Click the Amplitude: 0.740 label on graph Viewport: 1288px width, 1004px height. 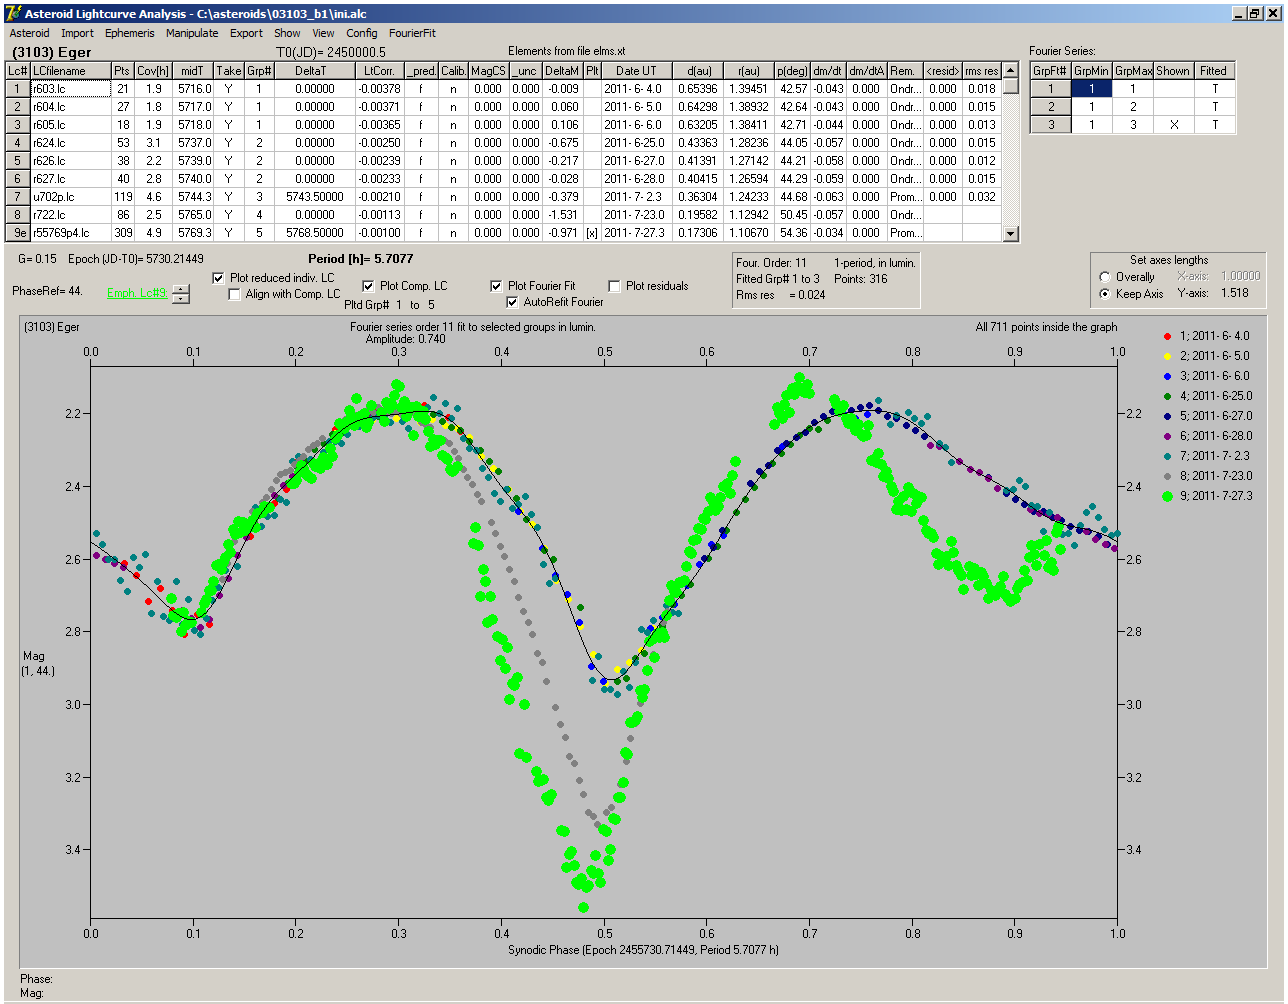(x=406, y=339)
